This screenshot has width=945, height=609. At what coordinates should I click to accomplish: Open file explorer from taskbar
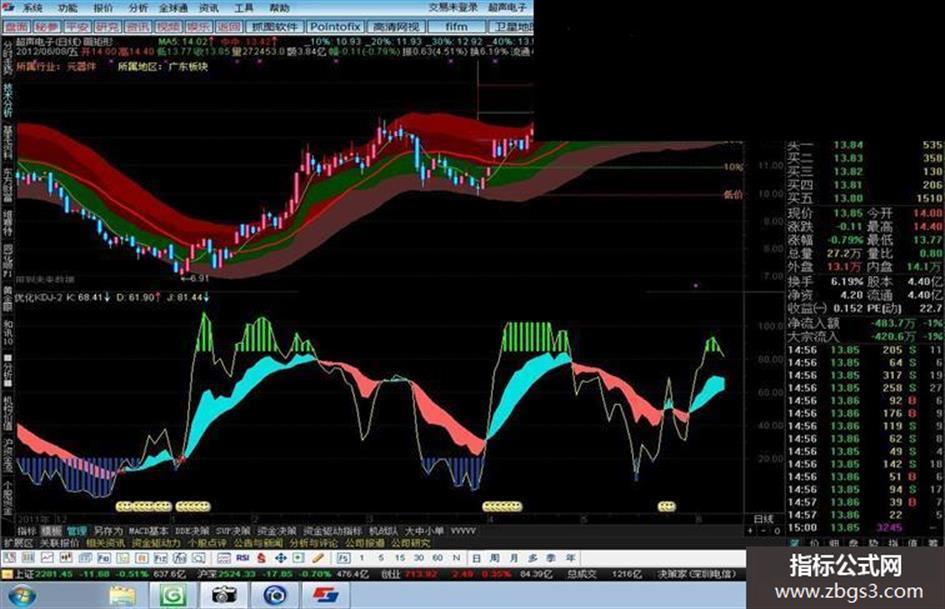click(x=122, y=596)
